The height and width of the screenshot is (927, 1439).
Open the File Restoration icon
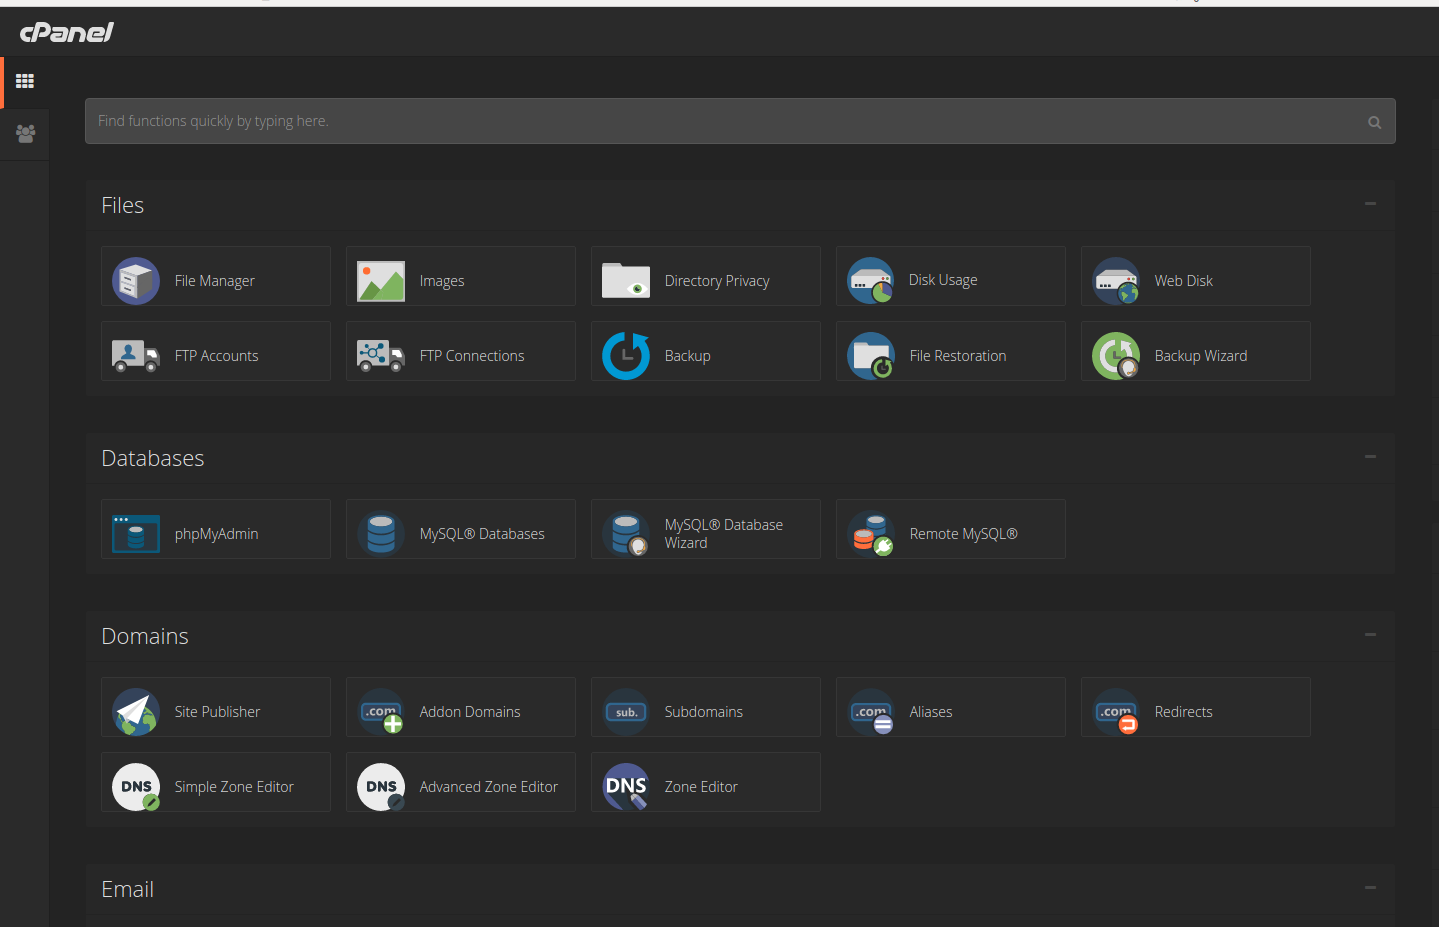point(871,356)
